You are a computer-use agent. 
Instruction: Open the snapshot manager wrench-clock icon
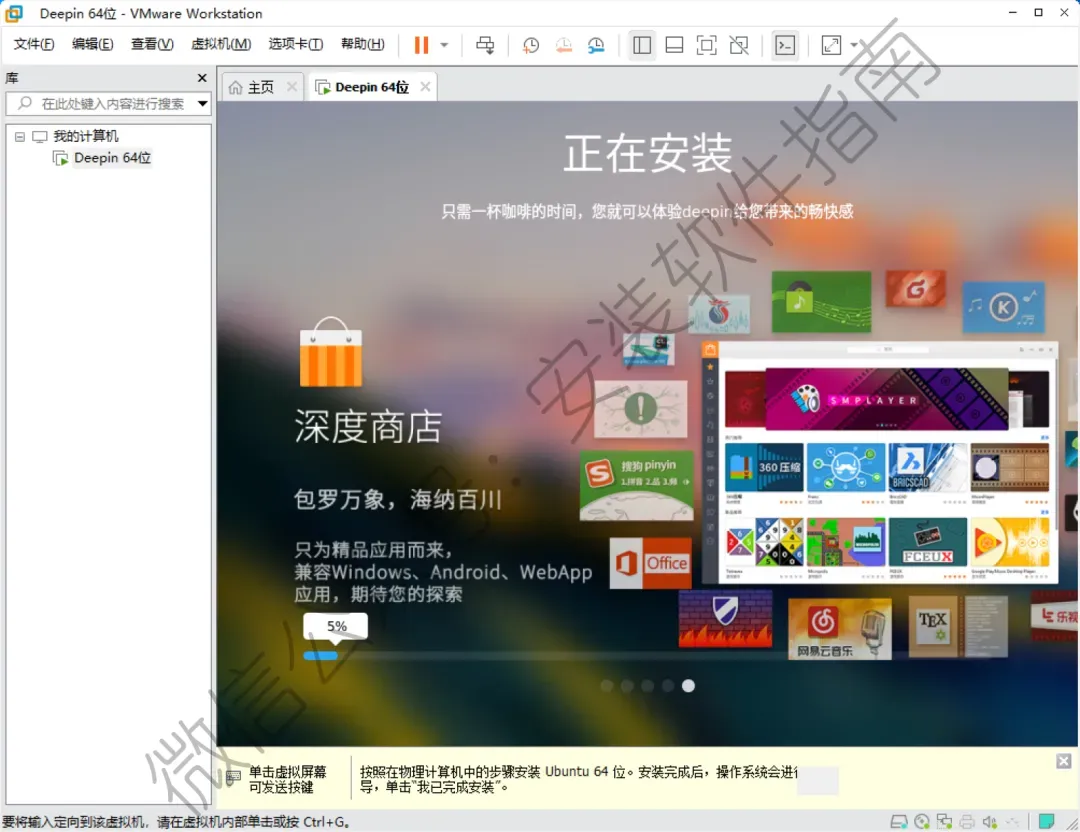(x=596, y=45)
